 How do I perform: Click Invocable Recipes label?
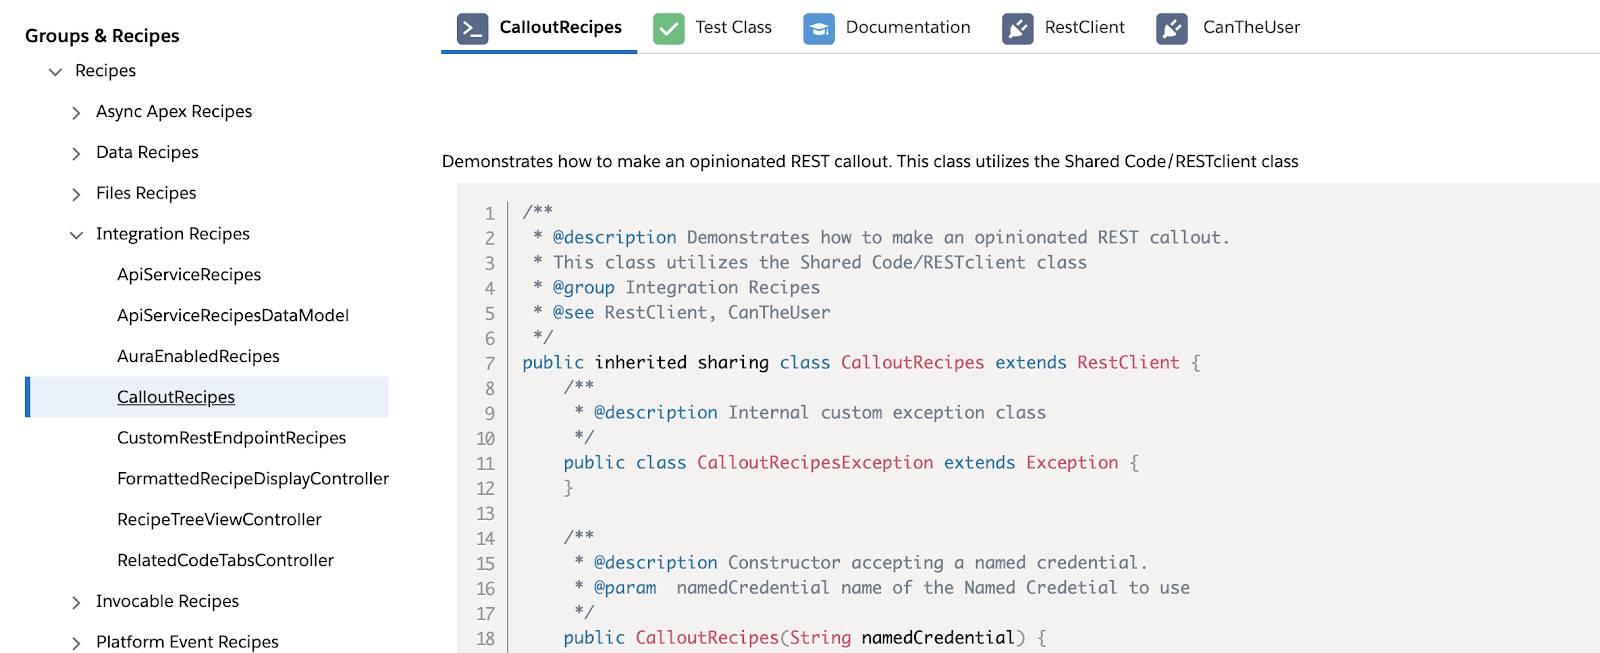point(167,602)
